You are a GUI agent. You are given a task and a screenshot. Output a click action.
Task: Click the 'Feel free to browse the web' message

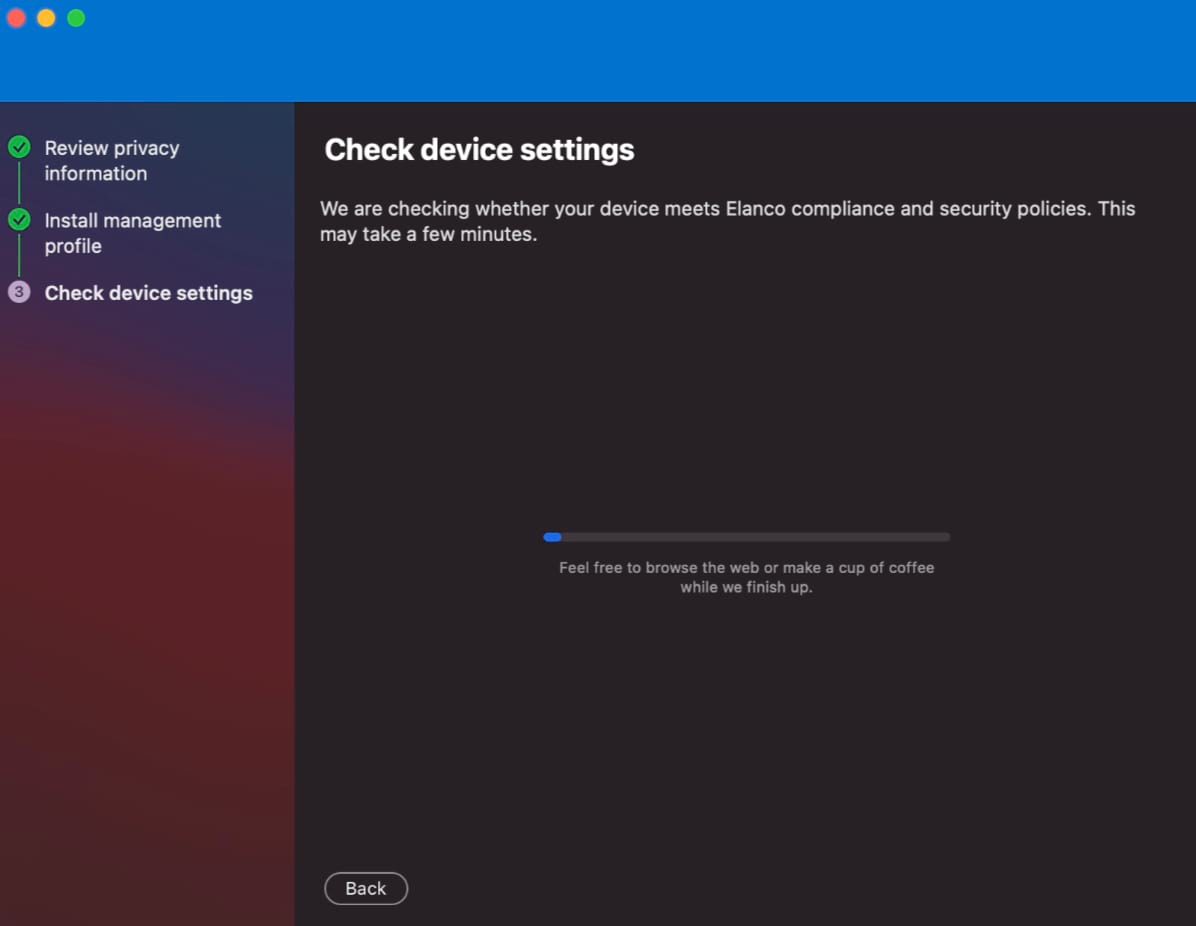click(x=746, y=577)
